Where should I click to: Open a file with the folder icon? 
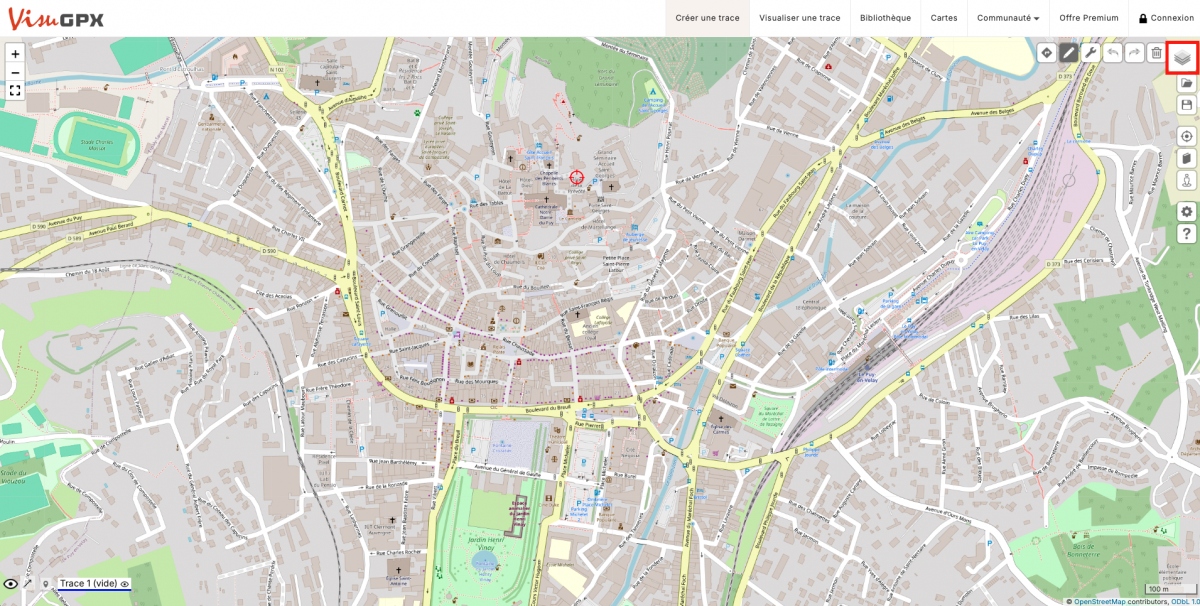coord(1187,84)
